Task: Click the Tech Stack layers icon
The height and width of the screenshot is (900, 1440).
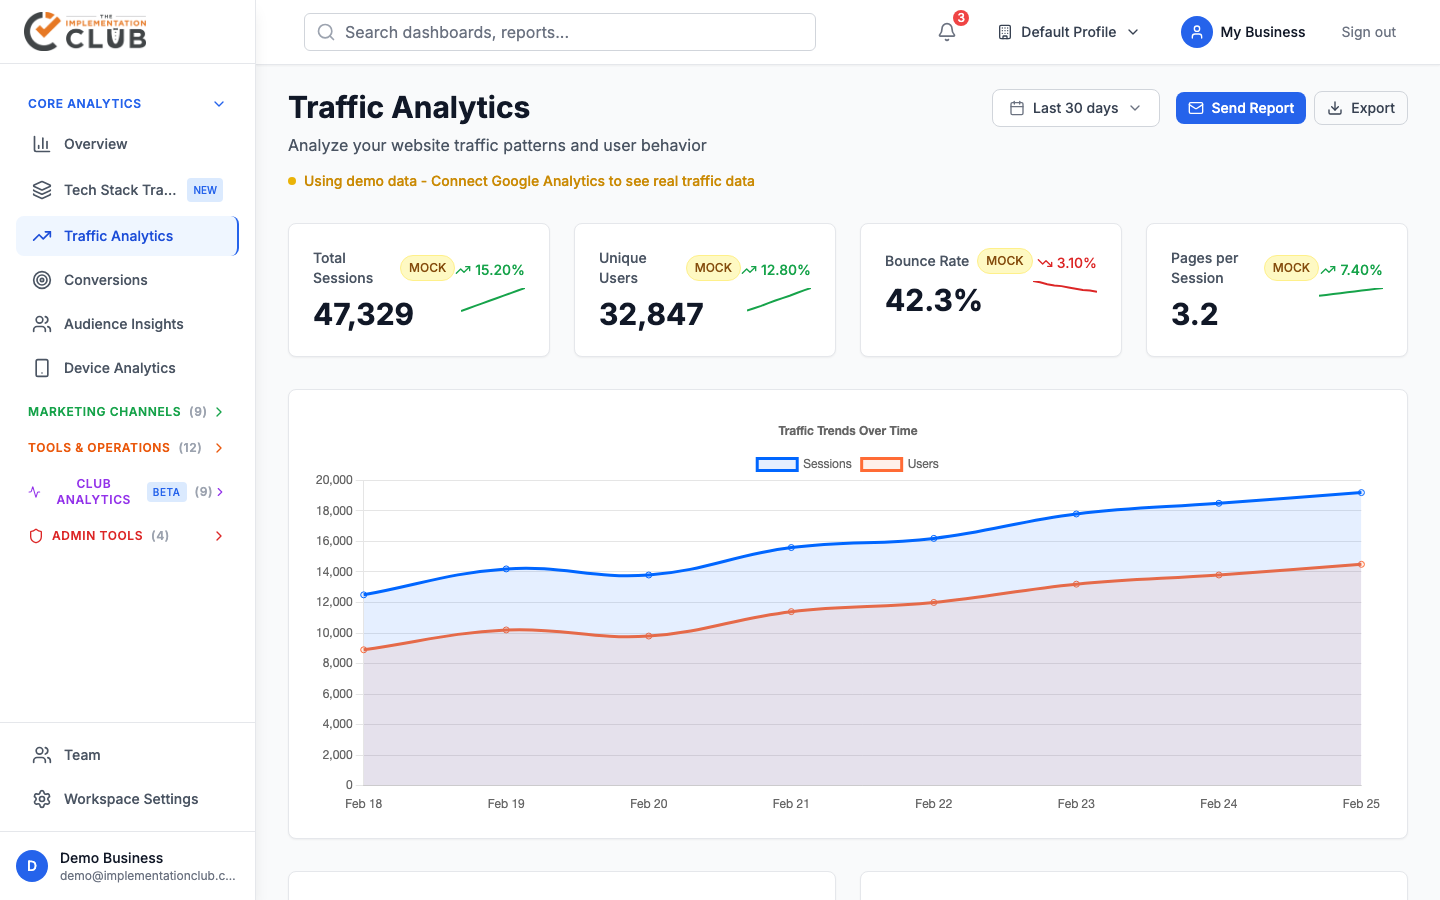Action: pos(42,190)
